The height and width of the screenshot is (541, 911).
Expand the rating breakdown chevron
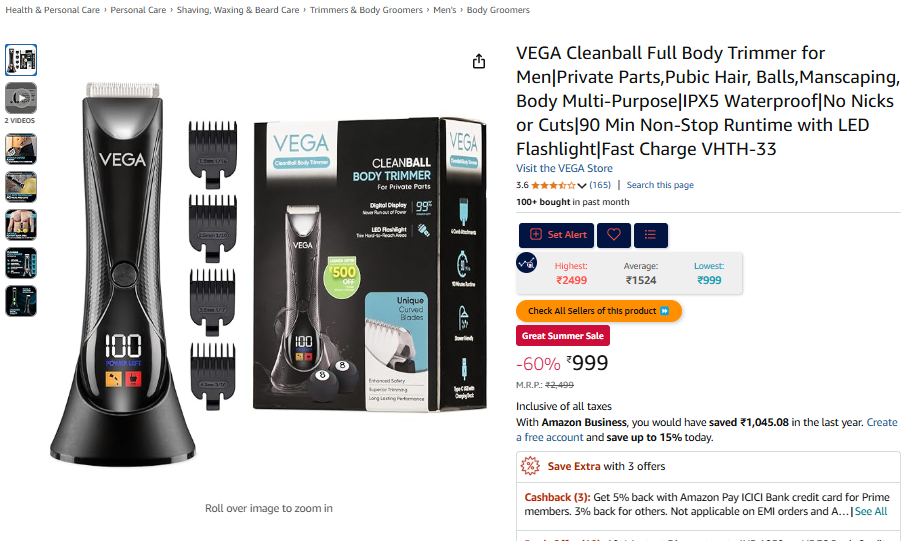582,185
